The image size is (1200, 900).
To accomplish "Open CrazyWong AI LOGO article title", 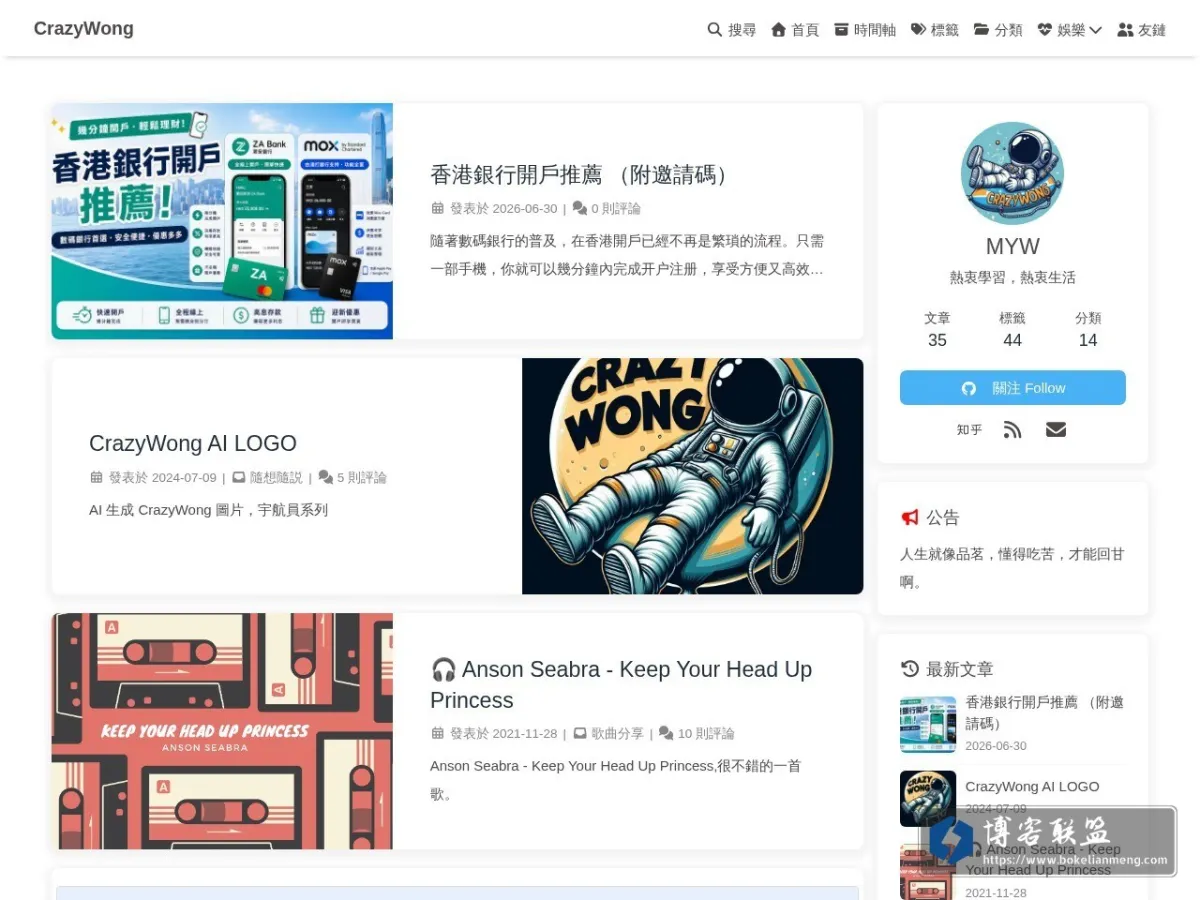I will pos(193,443).
